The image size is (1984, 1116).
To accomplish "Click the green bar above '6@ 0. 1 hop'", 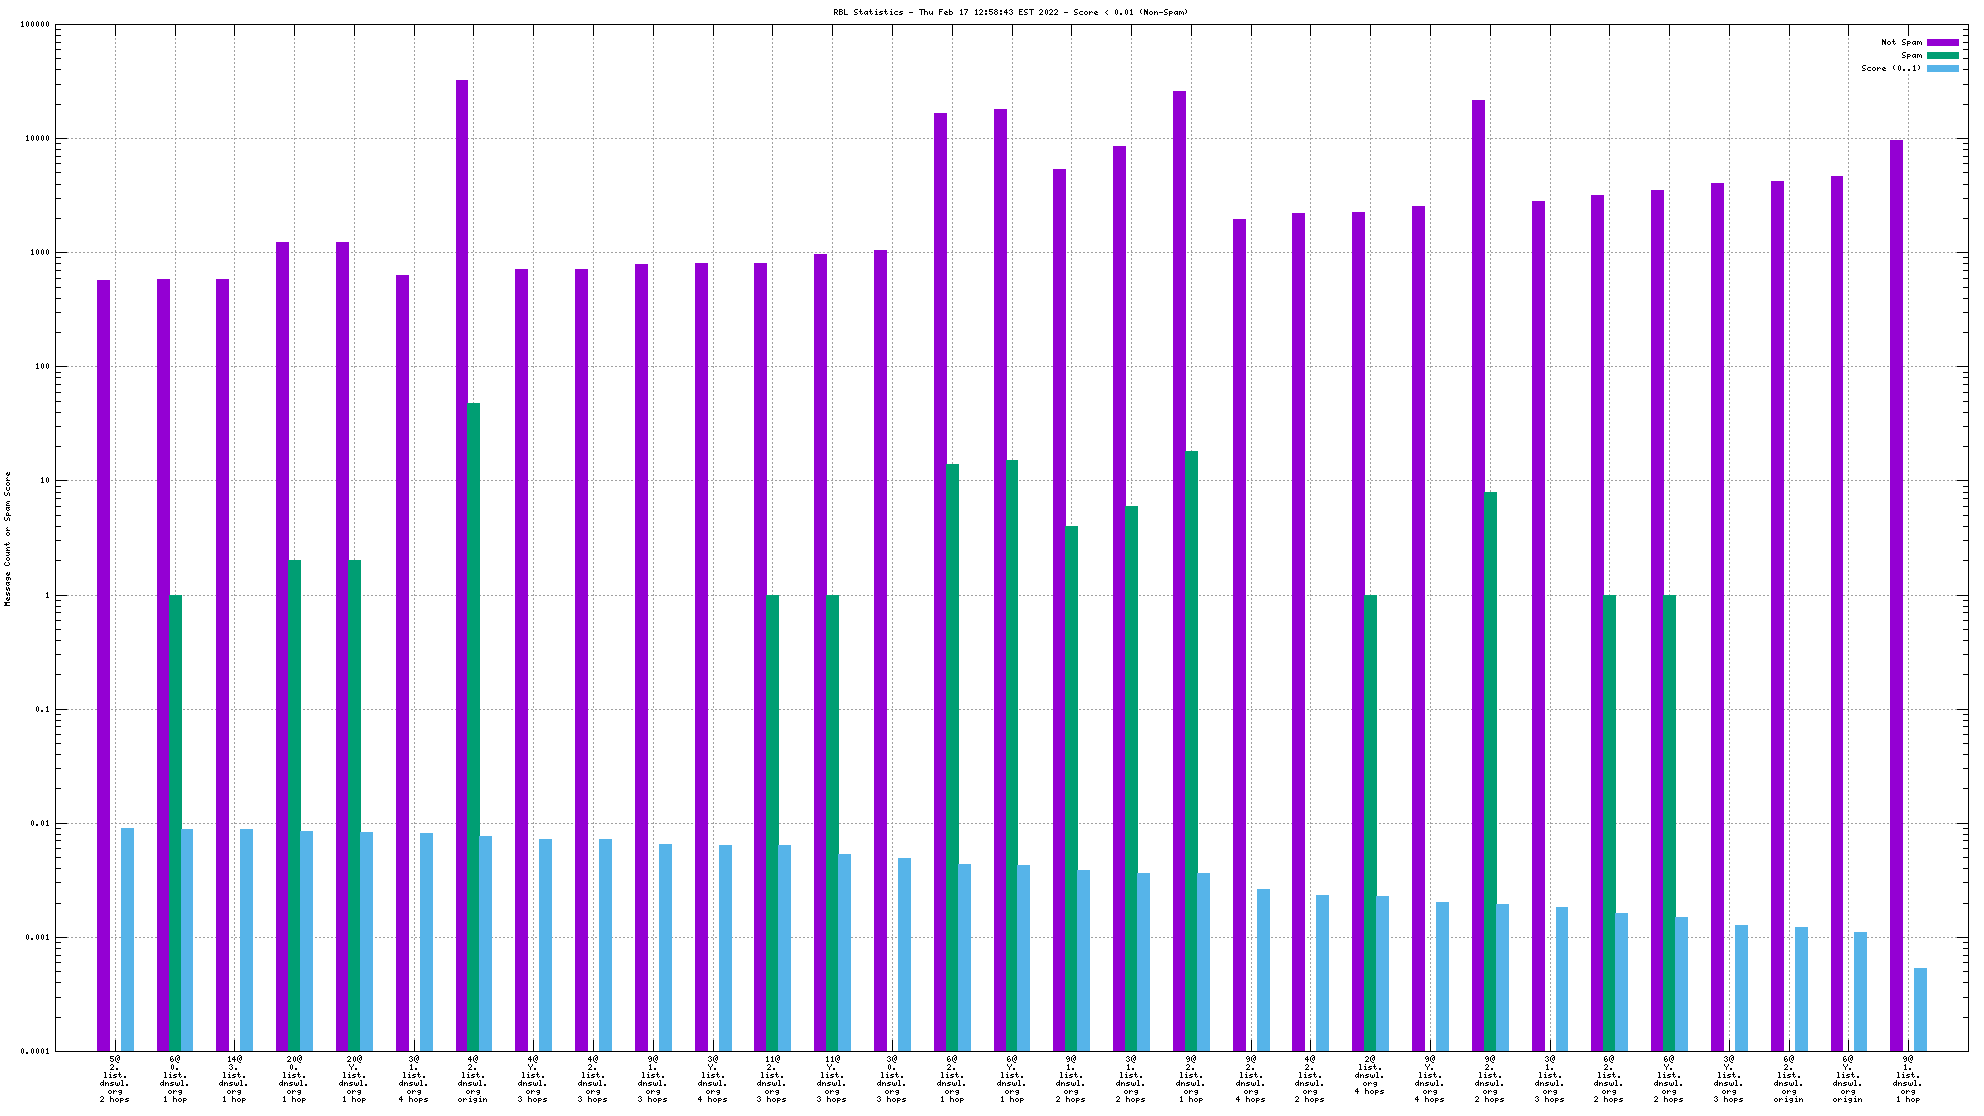I will coord(175,822).
